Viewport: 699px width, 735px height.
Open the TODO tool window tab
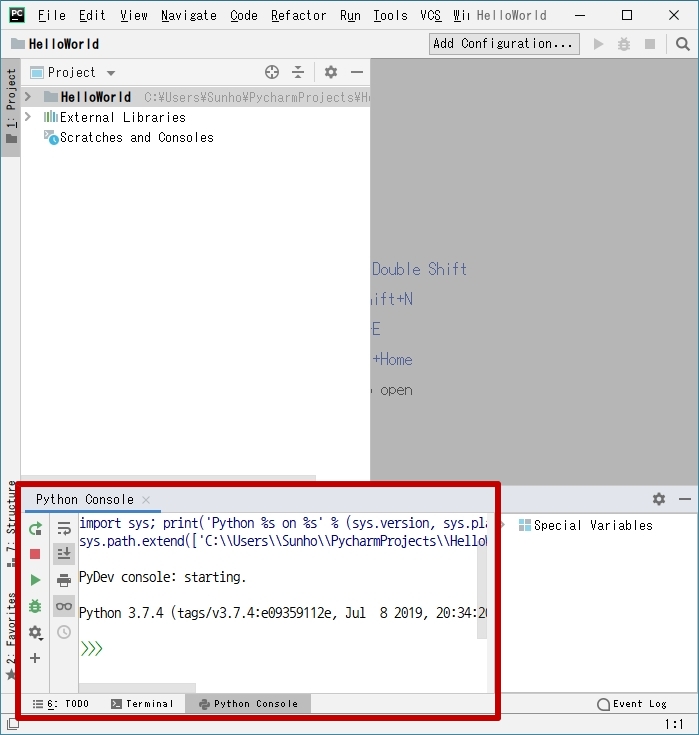pyautogui.click(x=61, y=704)
